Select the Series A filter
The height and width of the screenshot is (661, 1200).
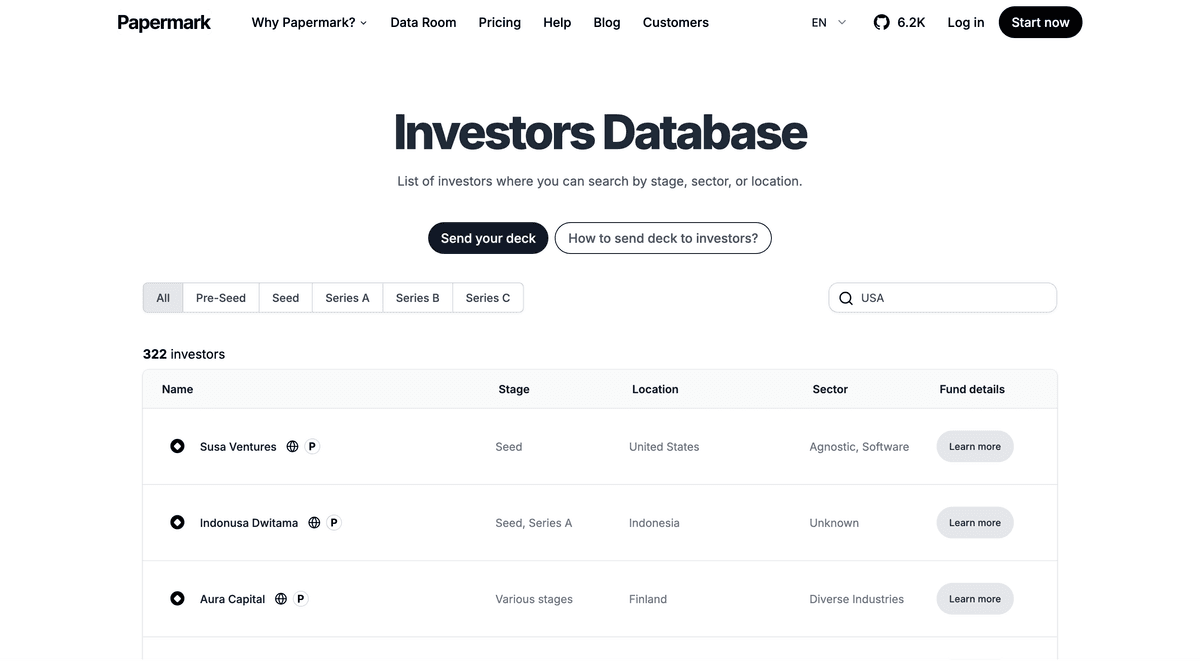347,297
